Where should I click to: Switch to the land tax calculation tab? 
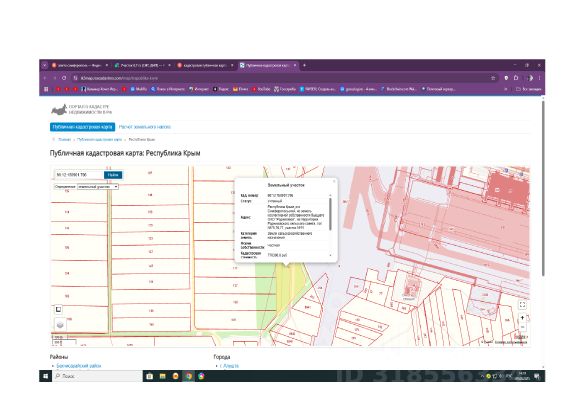[145, 127]
